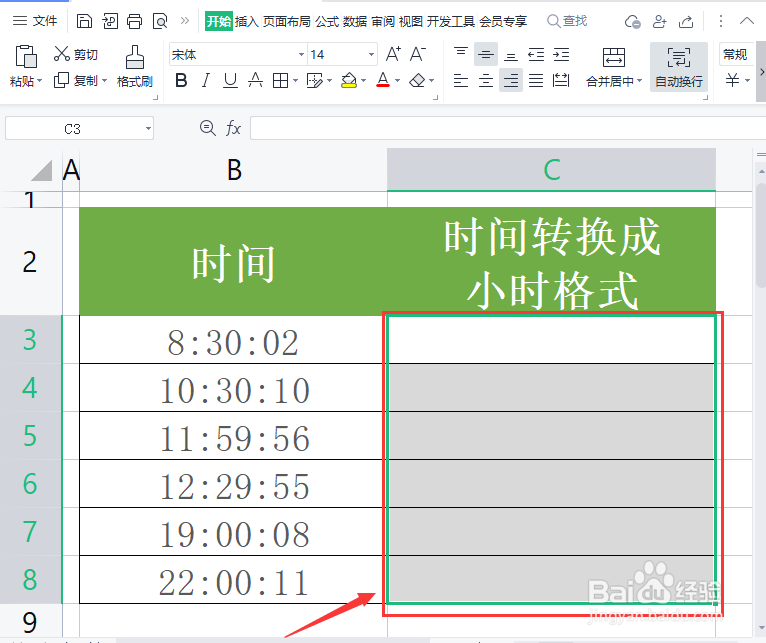This screenshot has height=643, width=766.
Task: Switch to 审阅 Review tab
Action: coord(383,21)
